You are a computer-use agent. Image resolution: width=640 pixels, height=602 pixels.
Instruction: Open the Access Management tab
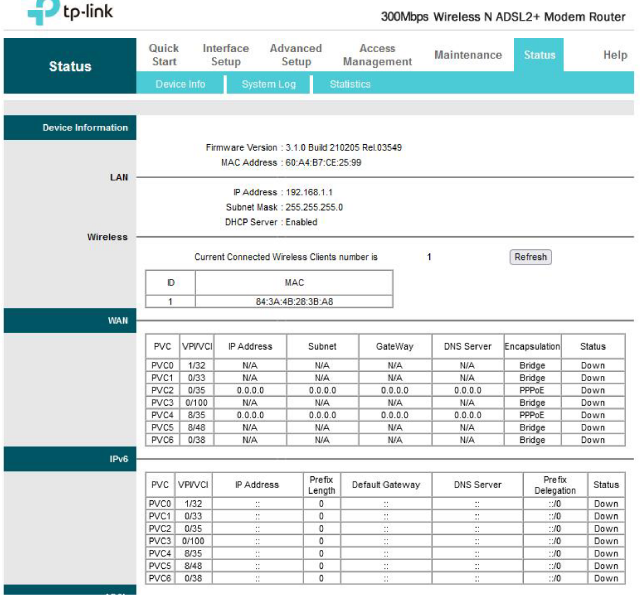click(377, 55)
